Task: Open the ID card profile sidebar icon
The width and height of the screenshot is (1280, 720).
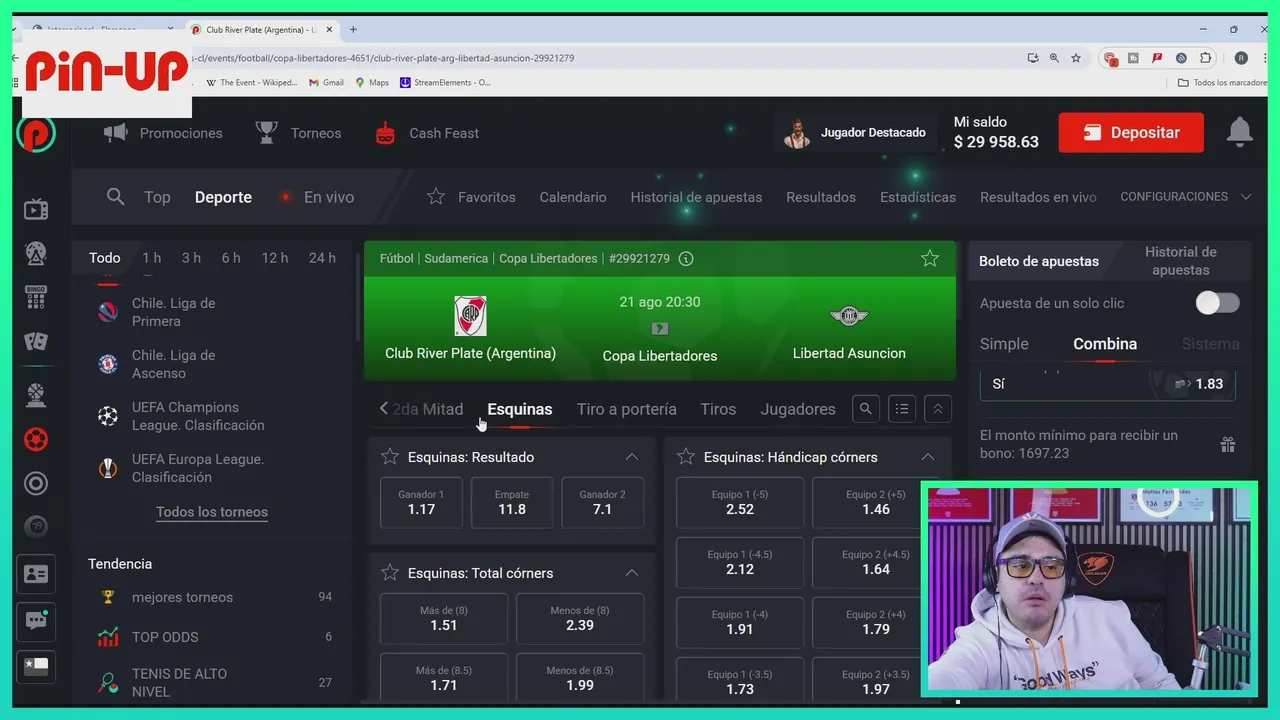Action: 36,574
